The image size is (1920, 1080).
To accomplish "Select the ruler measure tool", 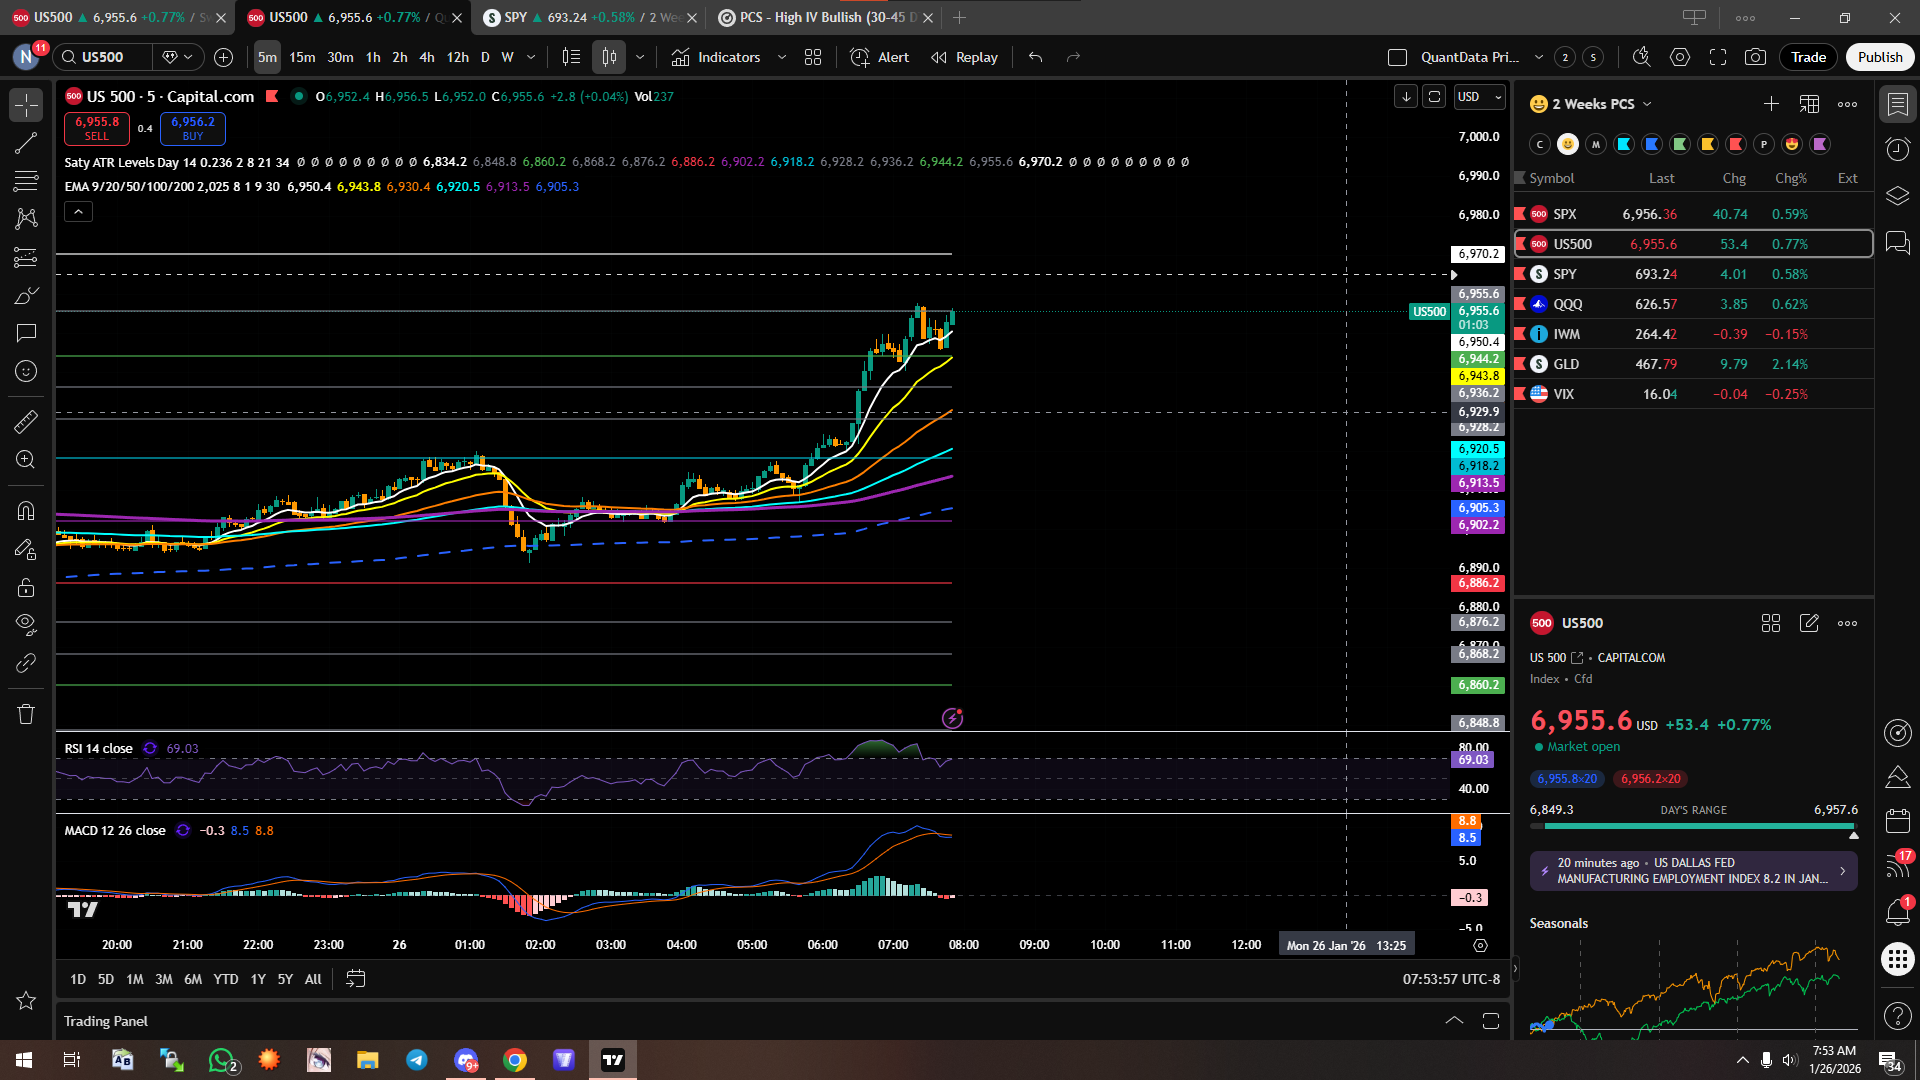I will (x=26, y=422).
